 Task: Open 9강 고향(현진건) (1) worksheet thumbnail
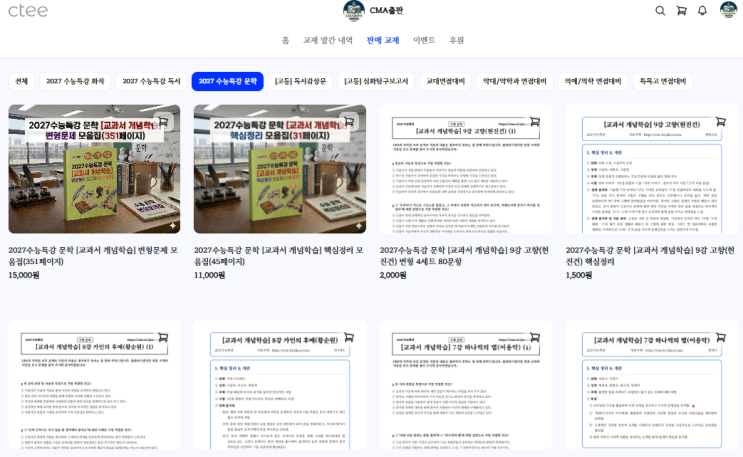(x=466, y=169)
